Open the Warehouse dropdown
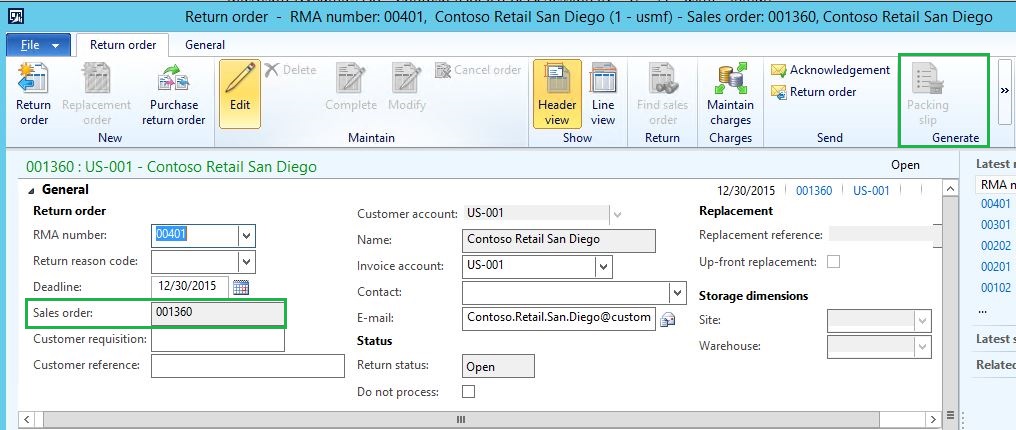This screenshot has width=1016, height=430. coord(923,346)
